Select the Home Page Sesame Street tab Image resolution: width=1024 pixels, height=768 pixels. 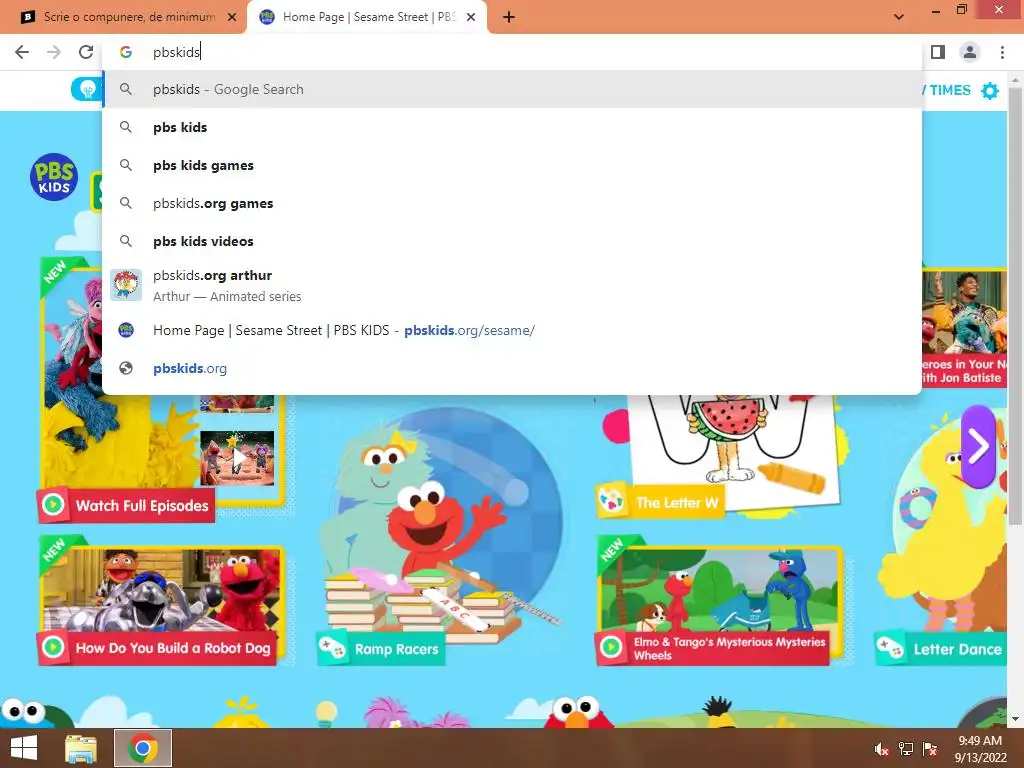tap(367, 18)
